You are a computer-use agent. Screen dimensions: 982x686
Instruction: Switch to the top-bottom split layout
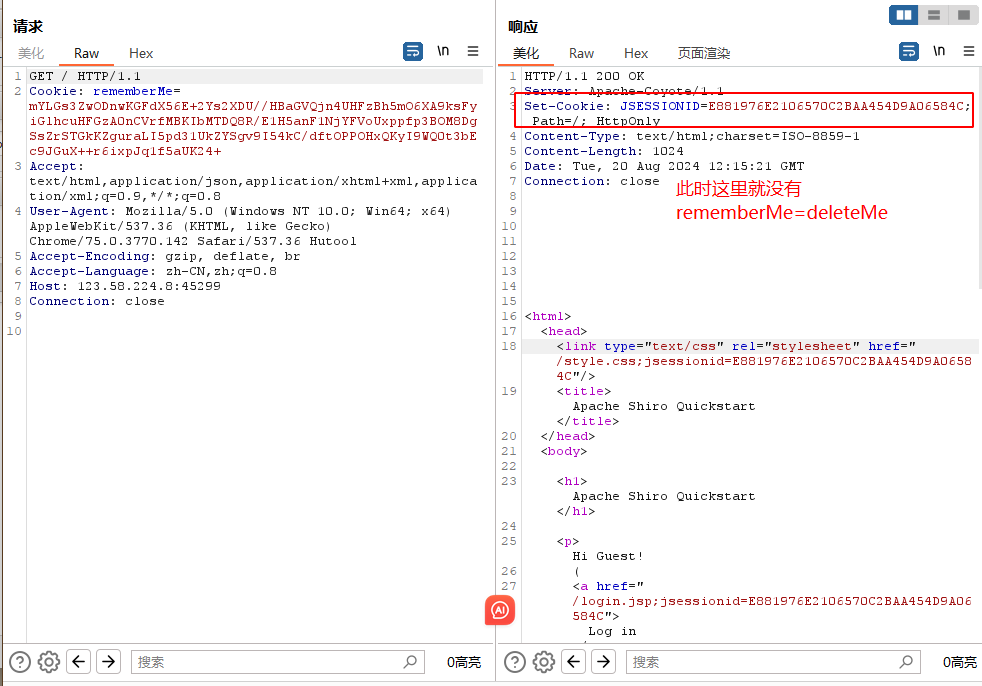coord(934,15)
